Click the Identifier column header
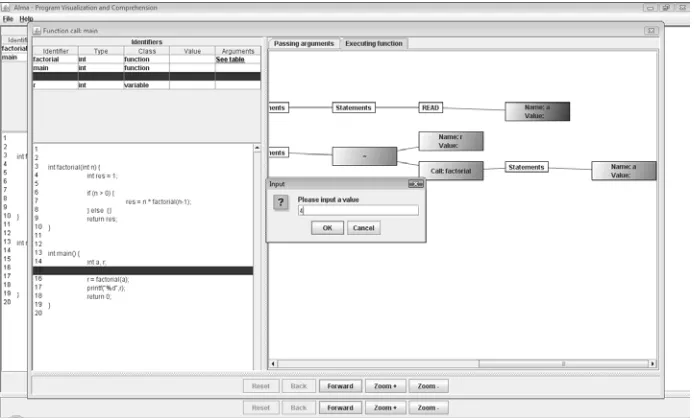 [x=56, y=51]
